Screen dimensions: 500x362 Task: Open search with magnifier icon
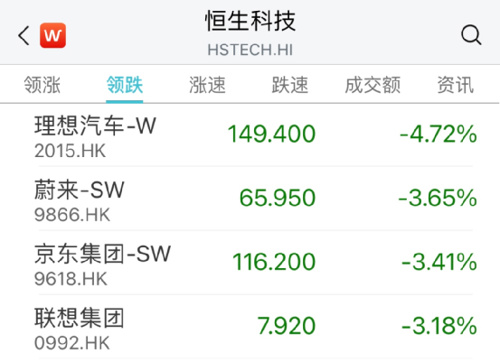click(x=471, y=35)
